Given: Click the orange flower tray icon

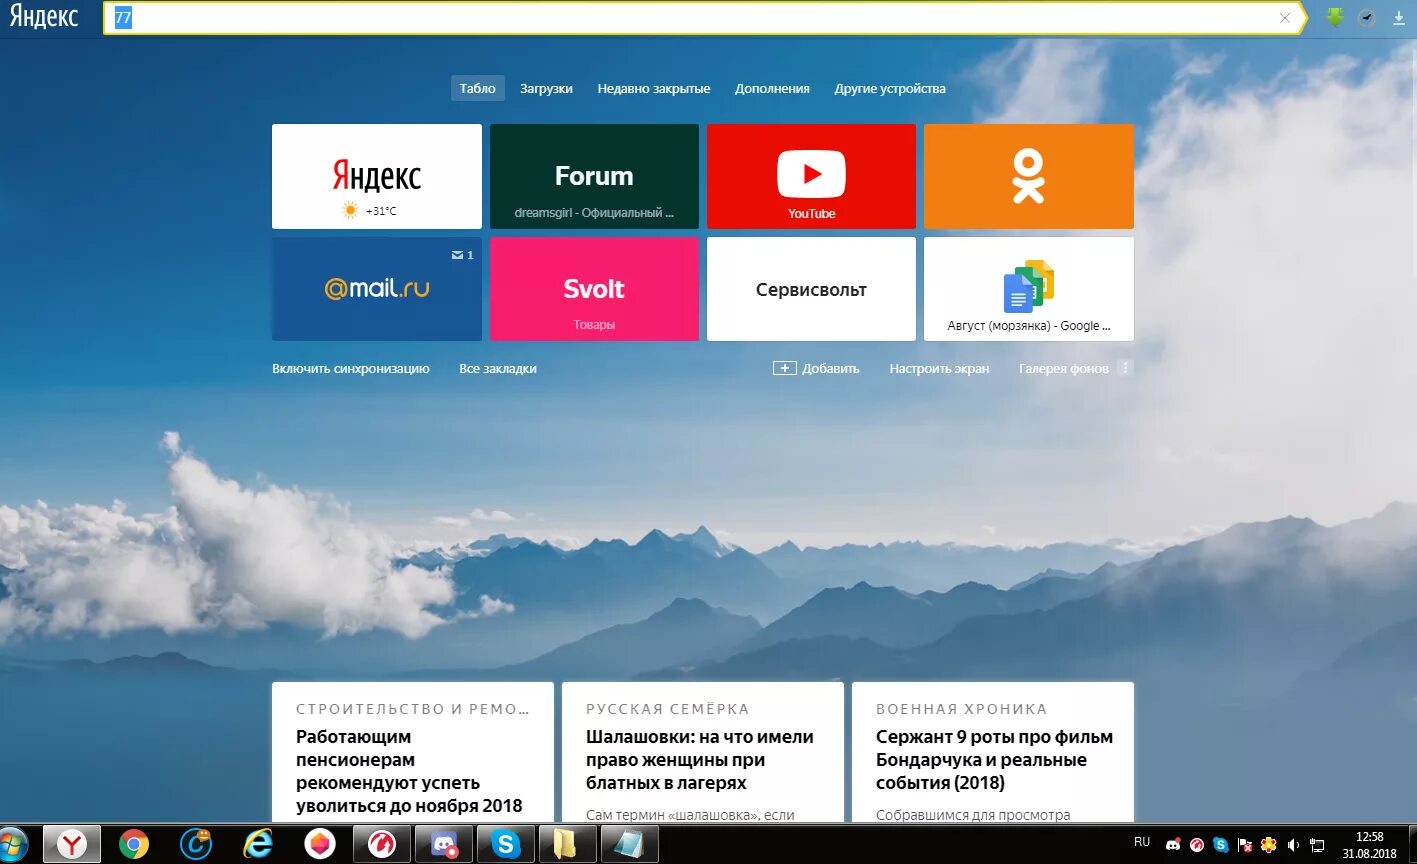Looking at the screenshot, I should (x=1268, y=845).
